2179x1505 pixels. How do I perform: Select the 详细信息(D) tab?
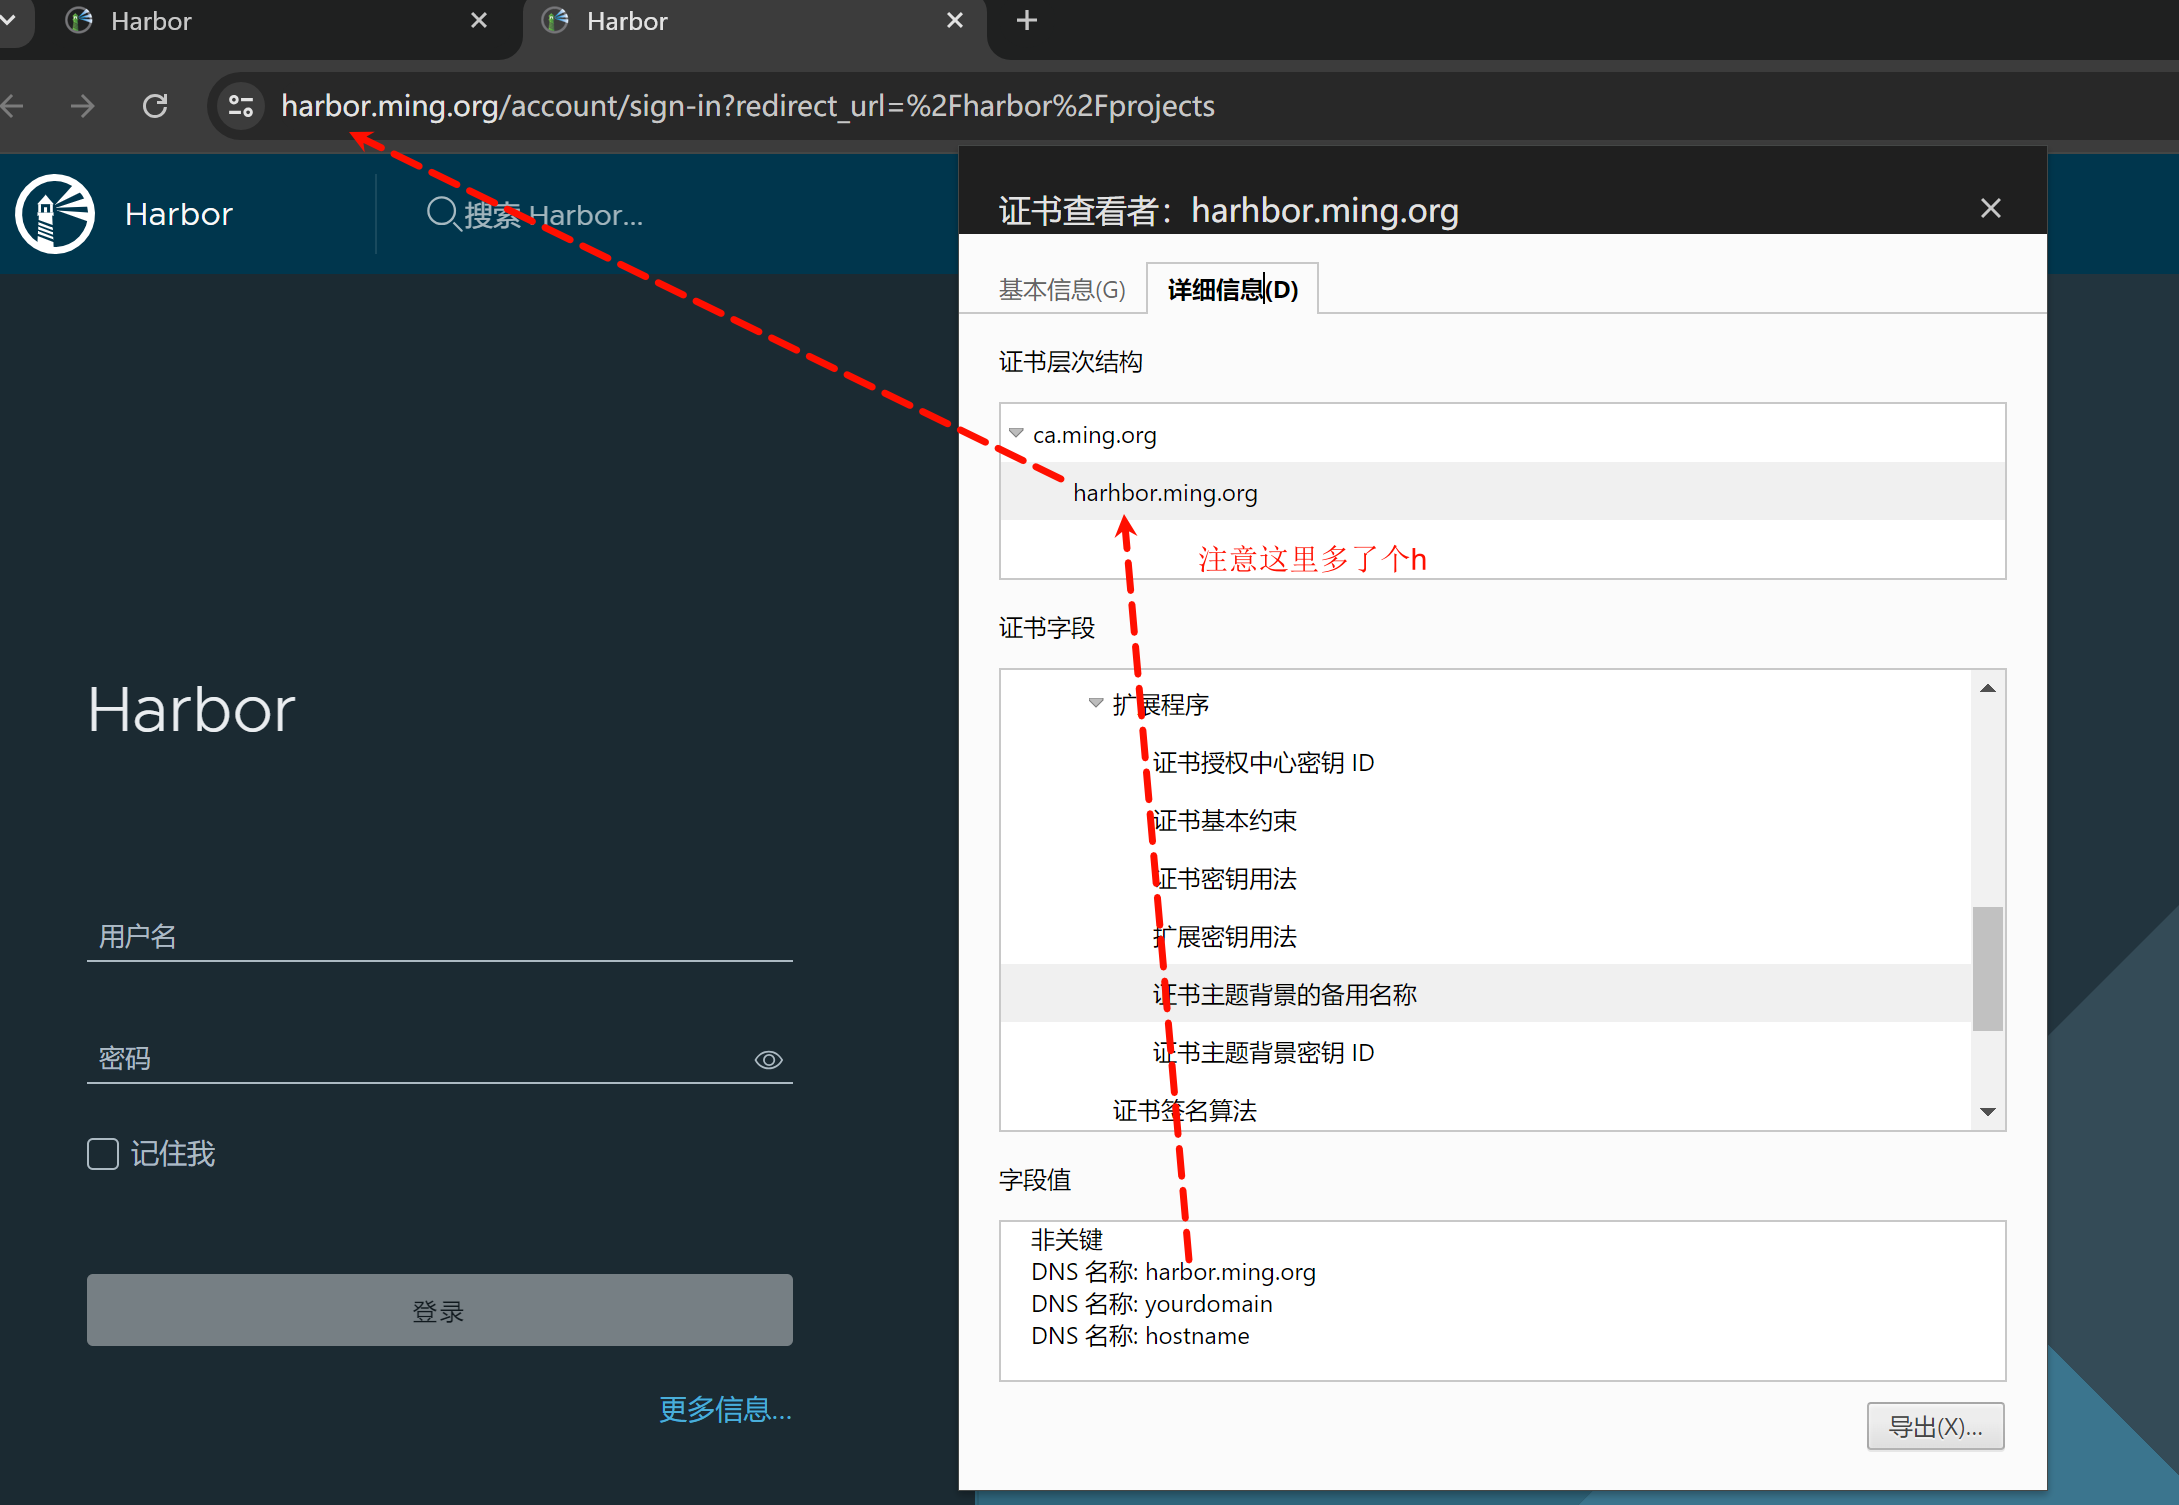(1232, 290)
